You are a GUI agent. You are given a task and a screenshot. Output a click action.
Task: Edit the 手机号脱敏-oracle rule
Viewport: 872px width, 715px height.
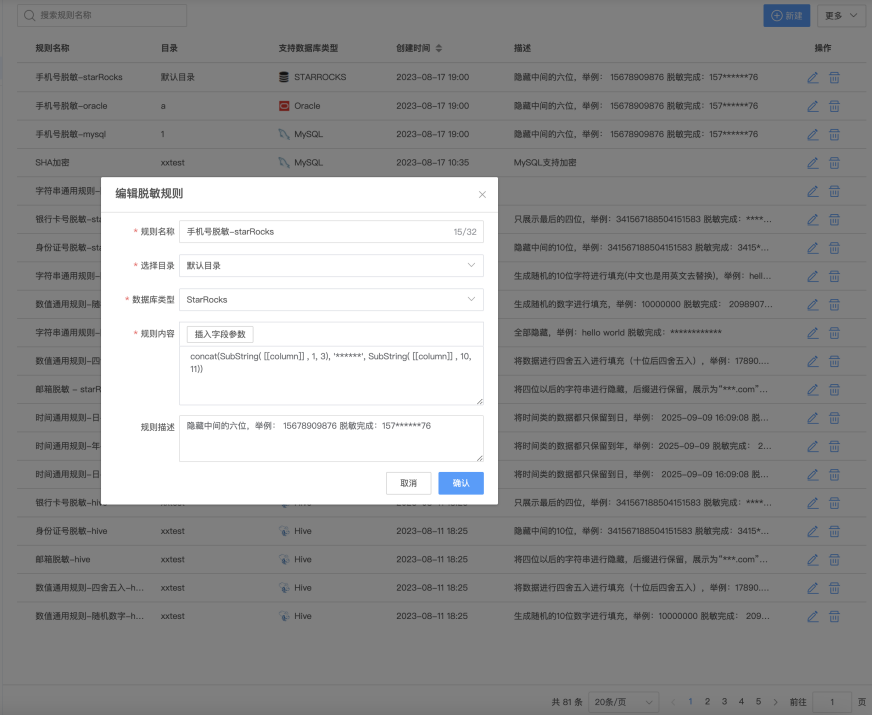[x=812, y=106]
